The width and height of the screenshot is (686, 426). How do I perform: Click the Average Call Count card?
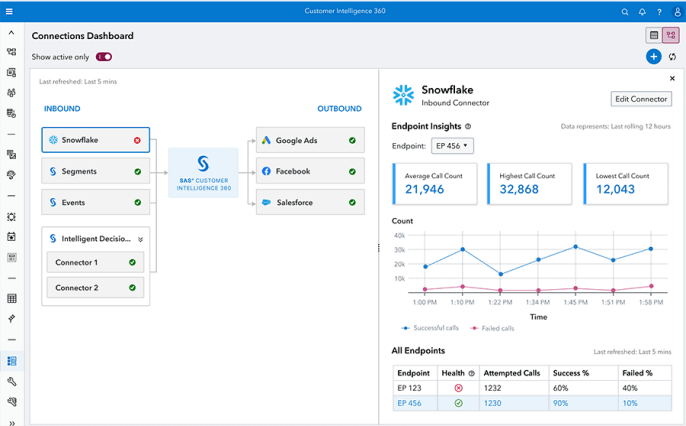click(434, 184)
